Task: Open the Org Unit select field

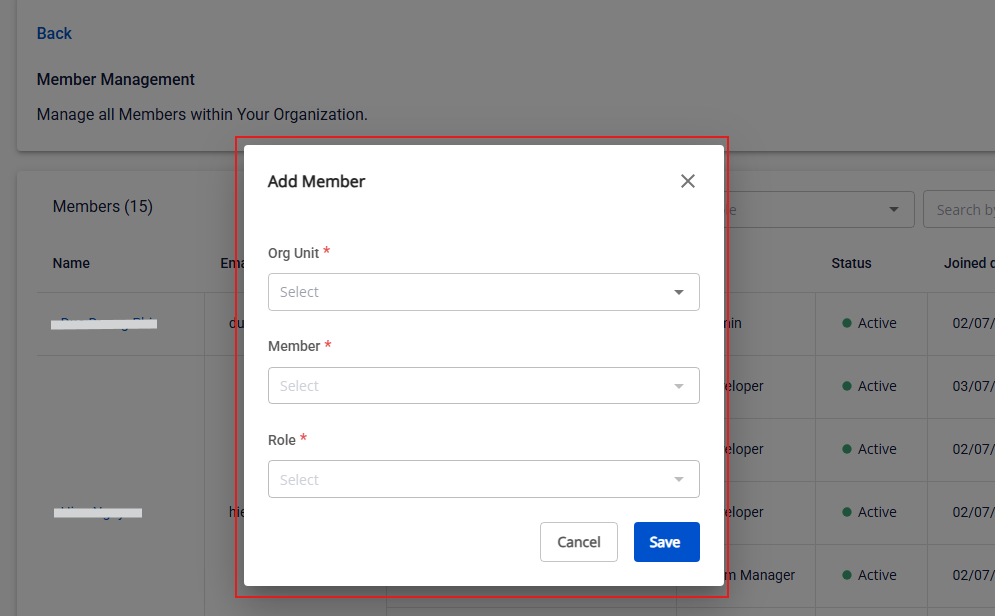Action: coord(470,292)
